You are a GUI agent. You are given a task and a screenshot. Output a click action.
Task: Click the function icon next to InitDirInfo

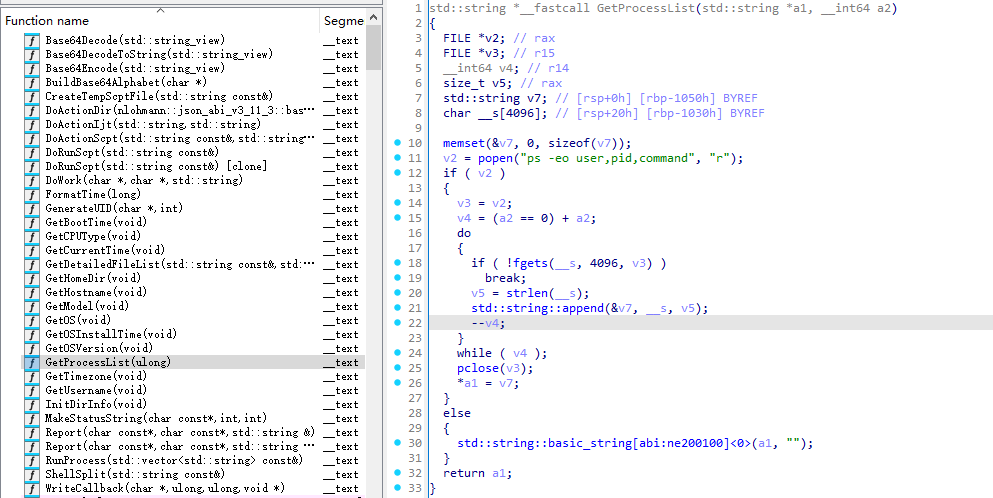point(31,404)
